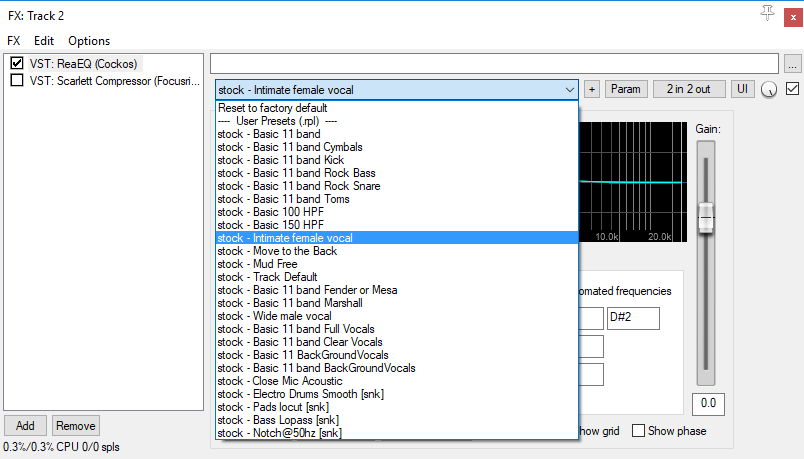The image size is (804, 459).
Task: Select Basic 11 band Fender or Mesa
Action: tap(397, 290)
